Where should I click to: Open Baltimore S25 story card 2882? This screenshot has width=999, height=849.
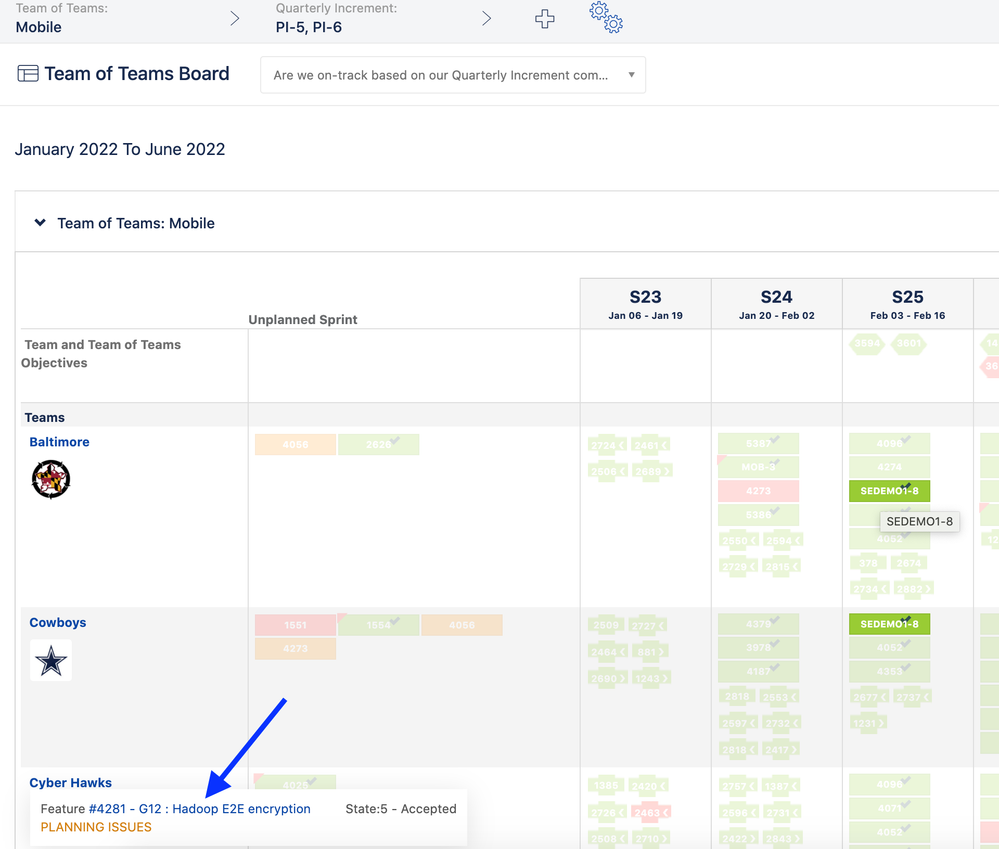914,589
